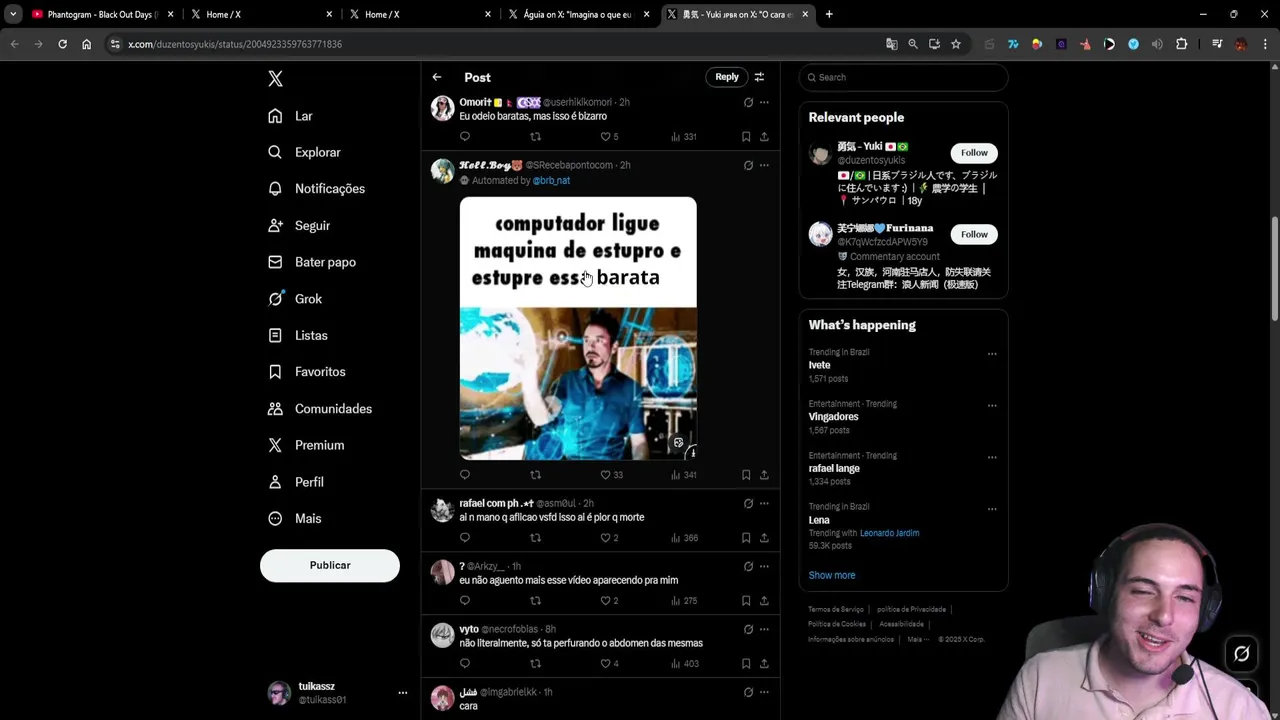Screen dimensions: 1280x720
Task: Open the Ivete trending topic
Action: click(819, 365)
